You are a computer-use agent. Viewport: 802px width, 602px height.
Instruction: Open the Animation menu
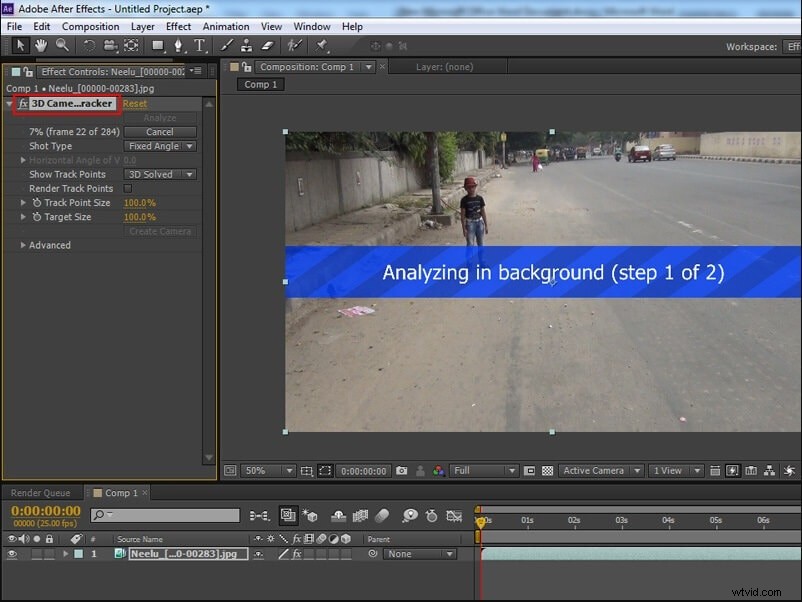[x=225, y=26]
